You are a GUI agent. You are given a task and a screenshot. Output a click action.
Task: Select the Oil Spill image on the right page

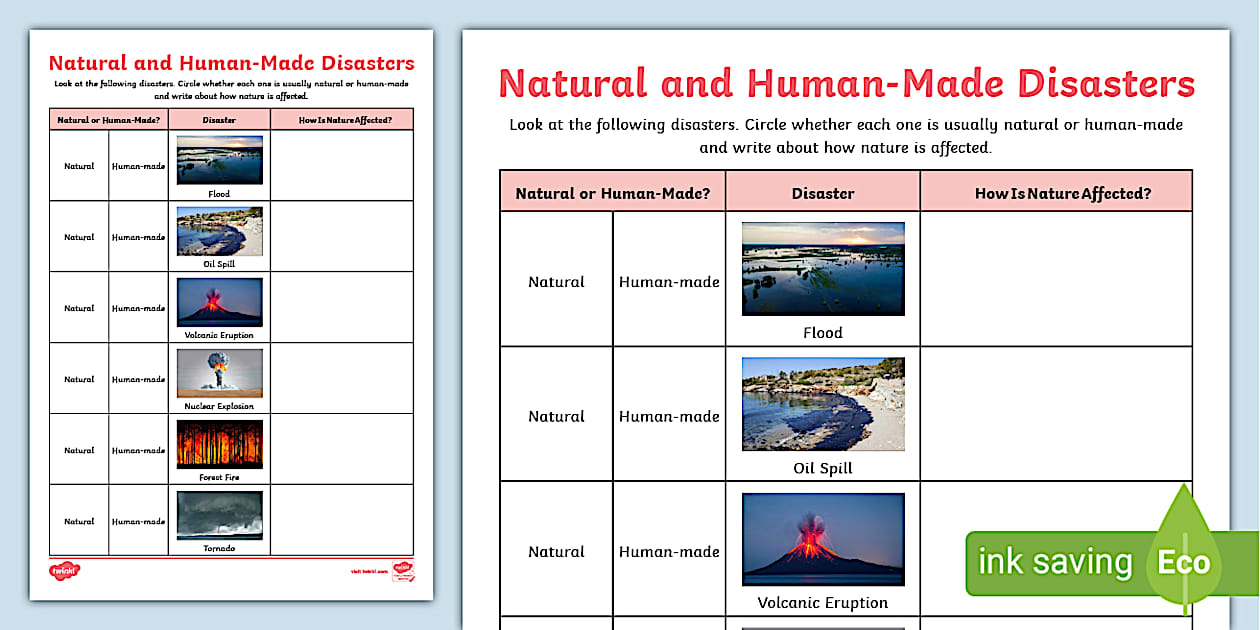pos(822,401)
